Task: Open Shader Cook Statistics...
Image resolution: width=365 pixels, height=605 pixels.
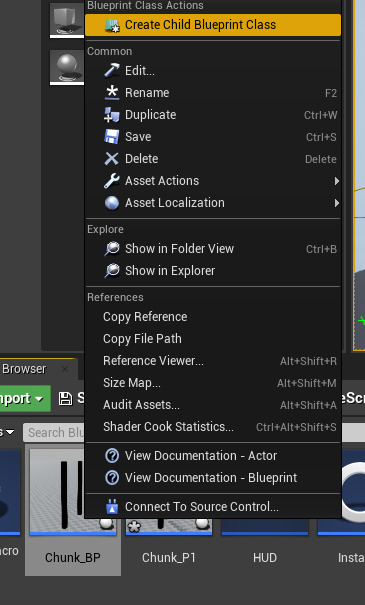Action: (213, 427)
